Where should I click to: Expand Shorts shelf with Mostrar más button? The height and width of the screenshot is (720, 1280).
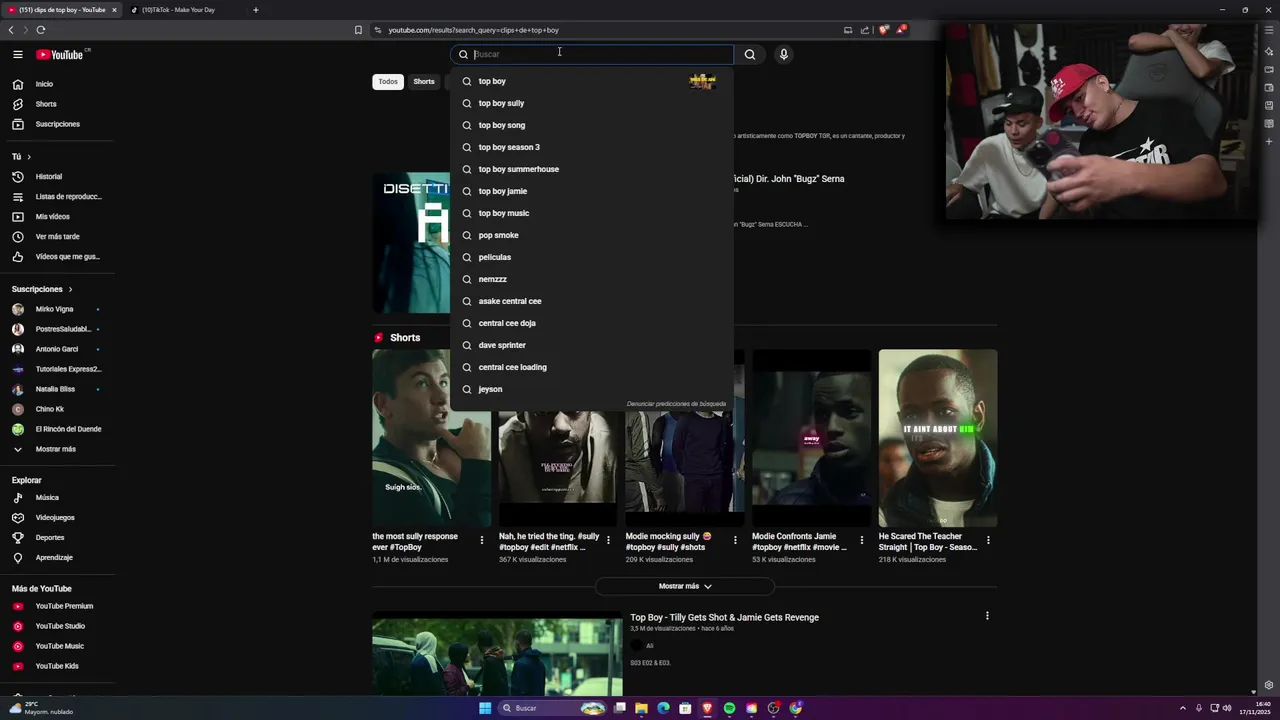tap(685, 586)
